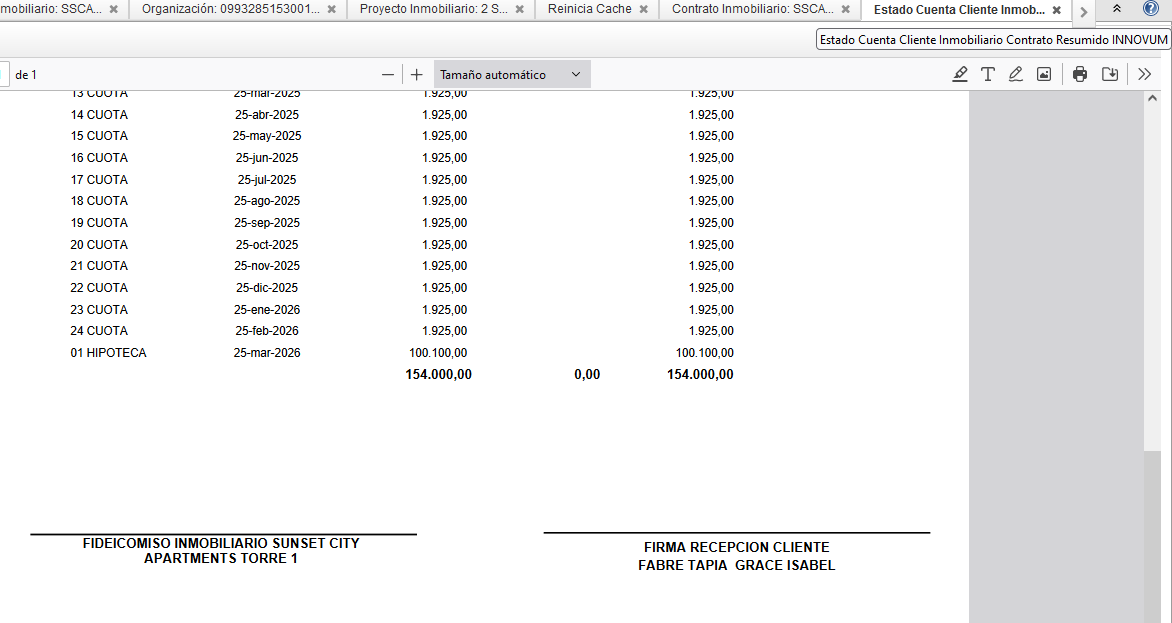1172x623 pixels.
Task: Zoom out with the minus icon
Action: click(388, 75)
